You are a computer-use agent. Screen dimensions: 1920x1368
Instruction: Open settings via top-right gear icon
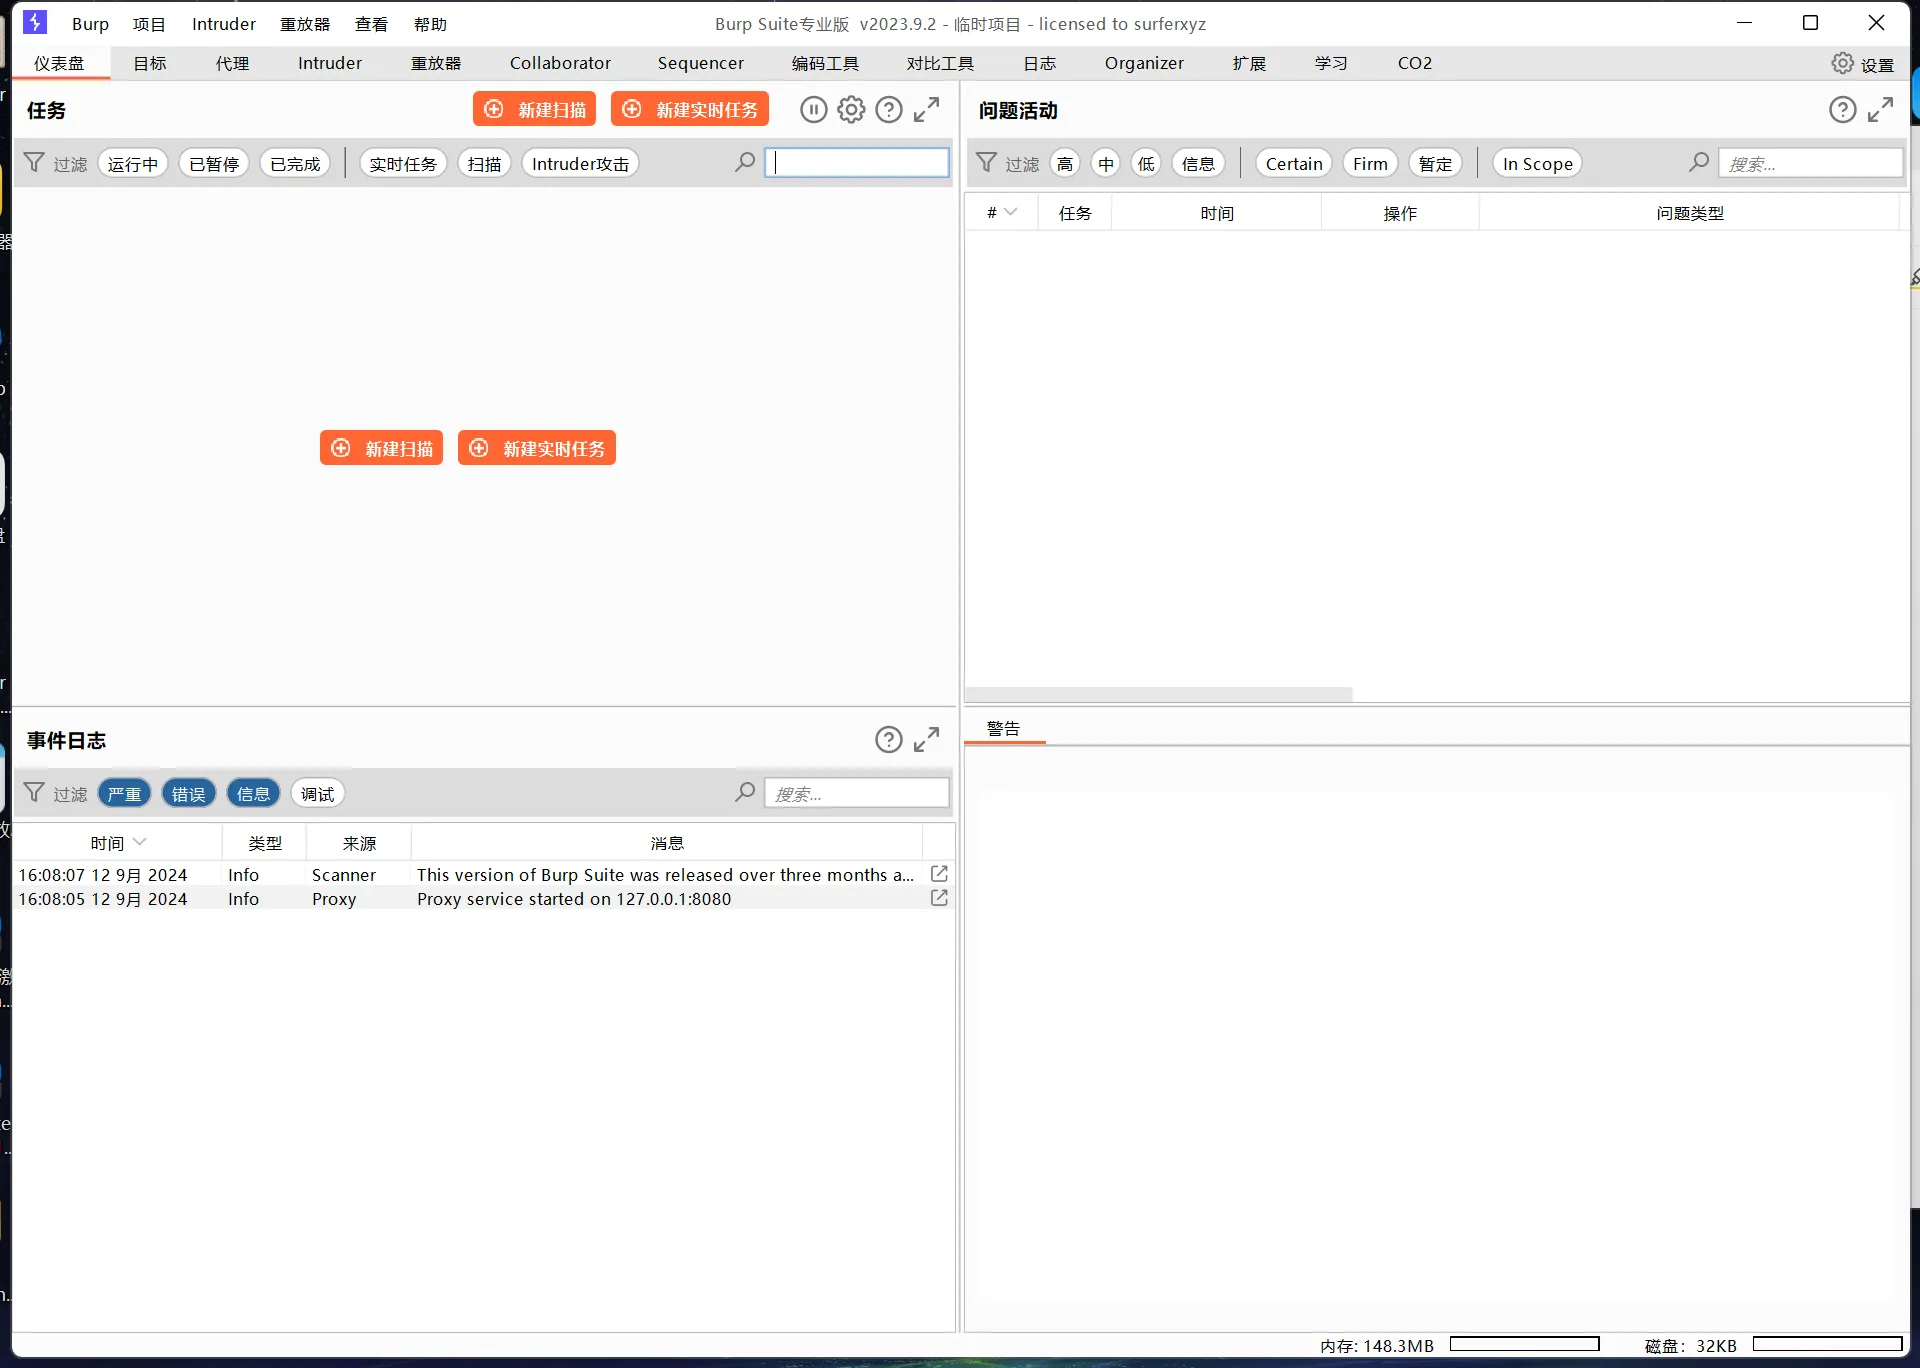click(x=1842, y=63)
